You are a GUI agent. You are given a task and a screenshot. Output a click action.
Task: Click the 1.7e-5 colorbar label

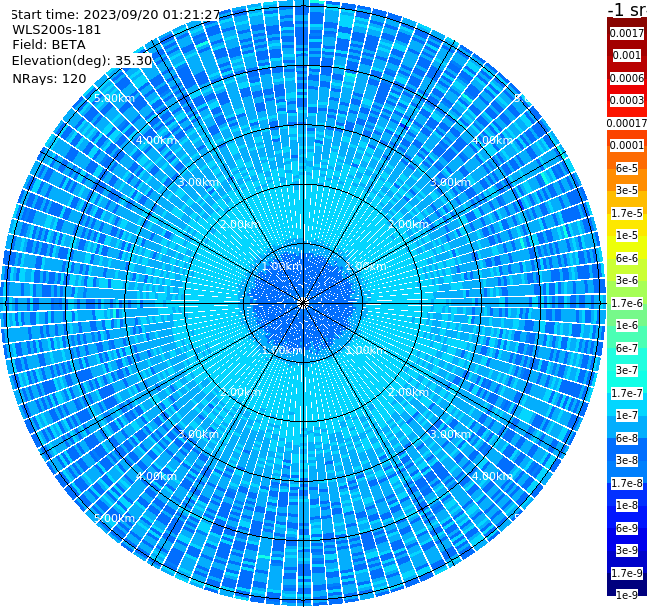coord(627,213)
